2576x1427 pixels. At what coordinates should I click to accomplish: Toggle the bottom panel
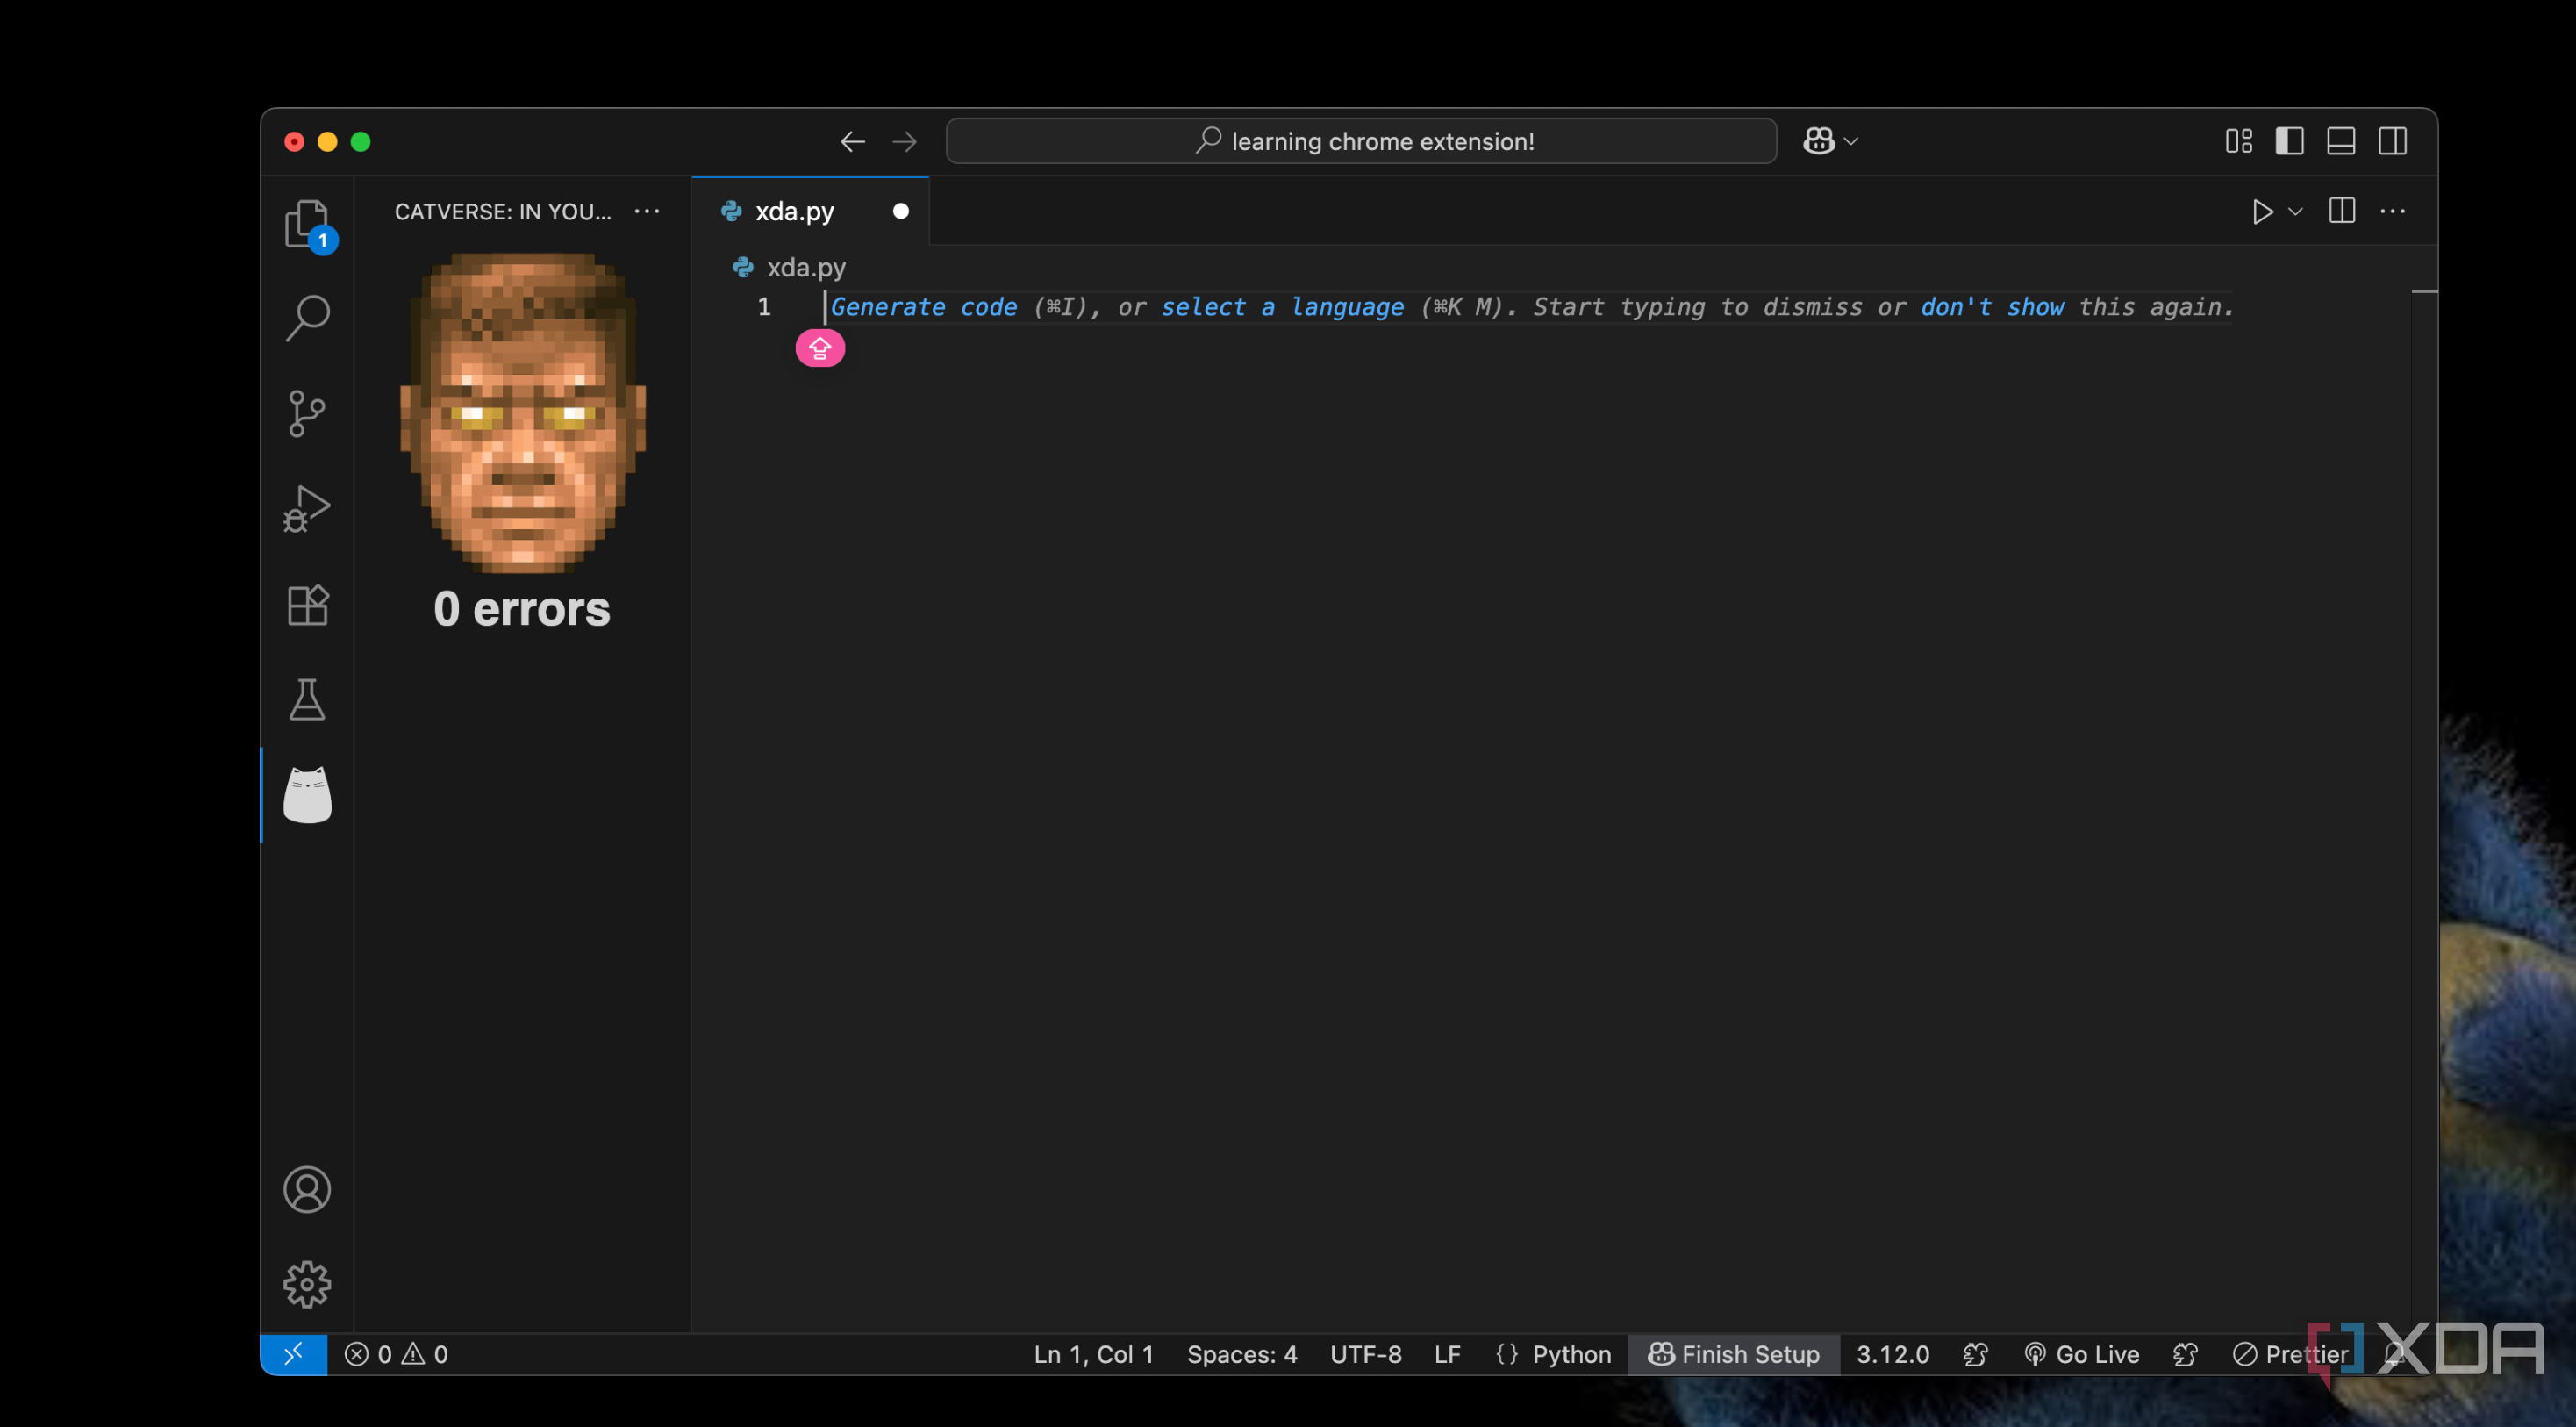[x=2341, y=141]
